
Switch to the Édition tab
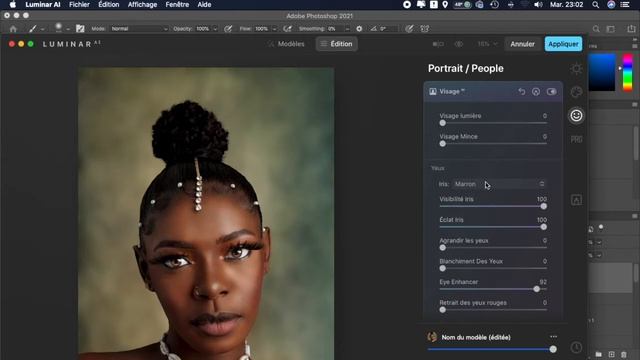[x=336, y=44]
